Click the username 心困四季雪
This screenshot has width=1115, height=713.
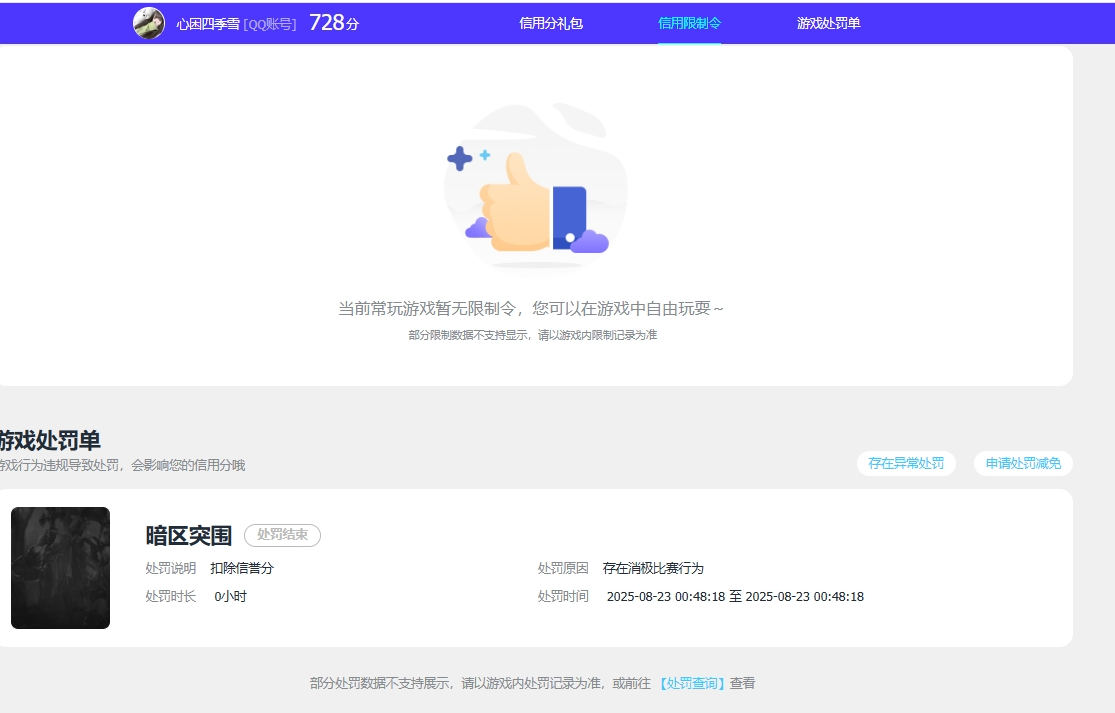208,24
